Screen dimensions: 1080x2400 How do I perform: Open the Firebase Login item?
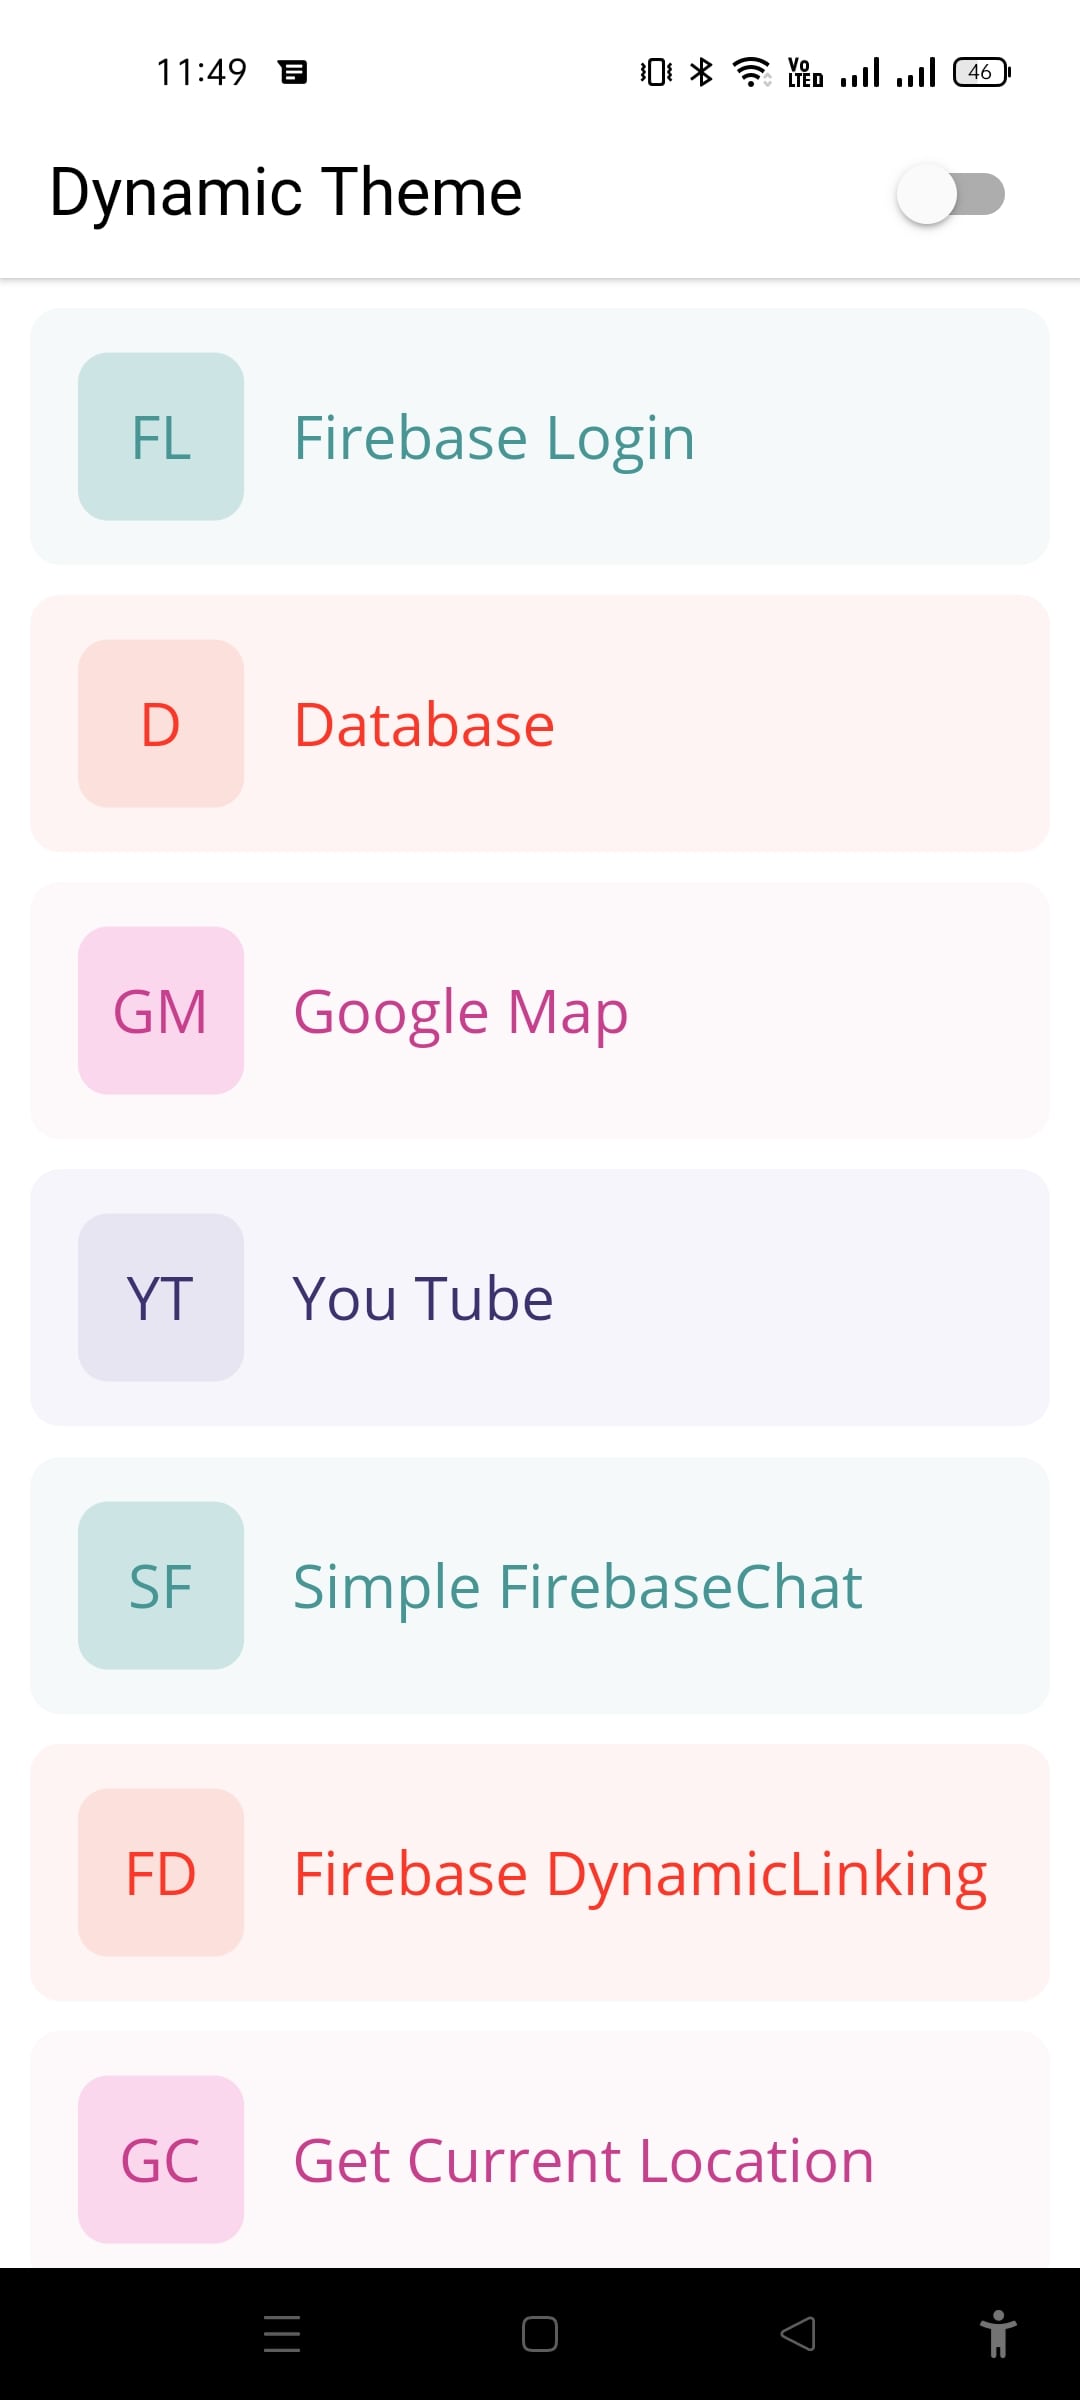[x=494, y=438]
